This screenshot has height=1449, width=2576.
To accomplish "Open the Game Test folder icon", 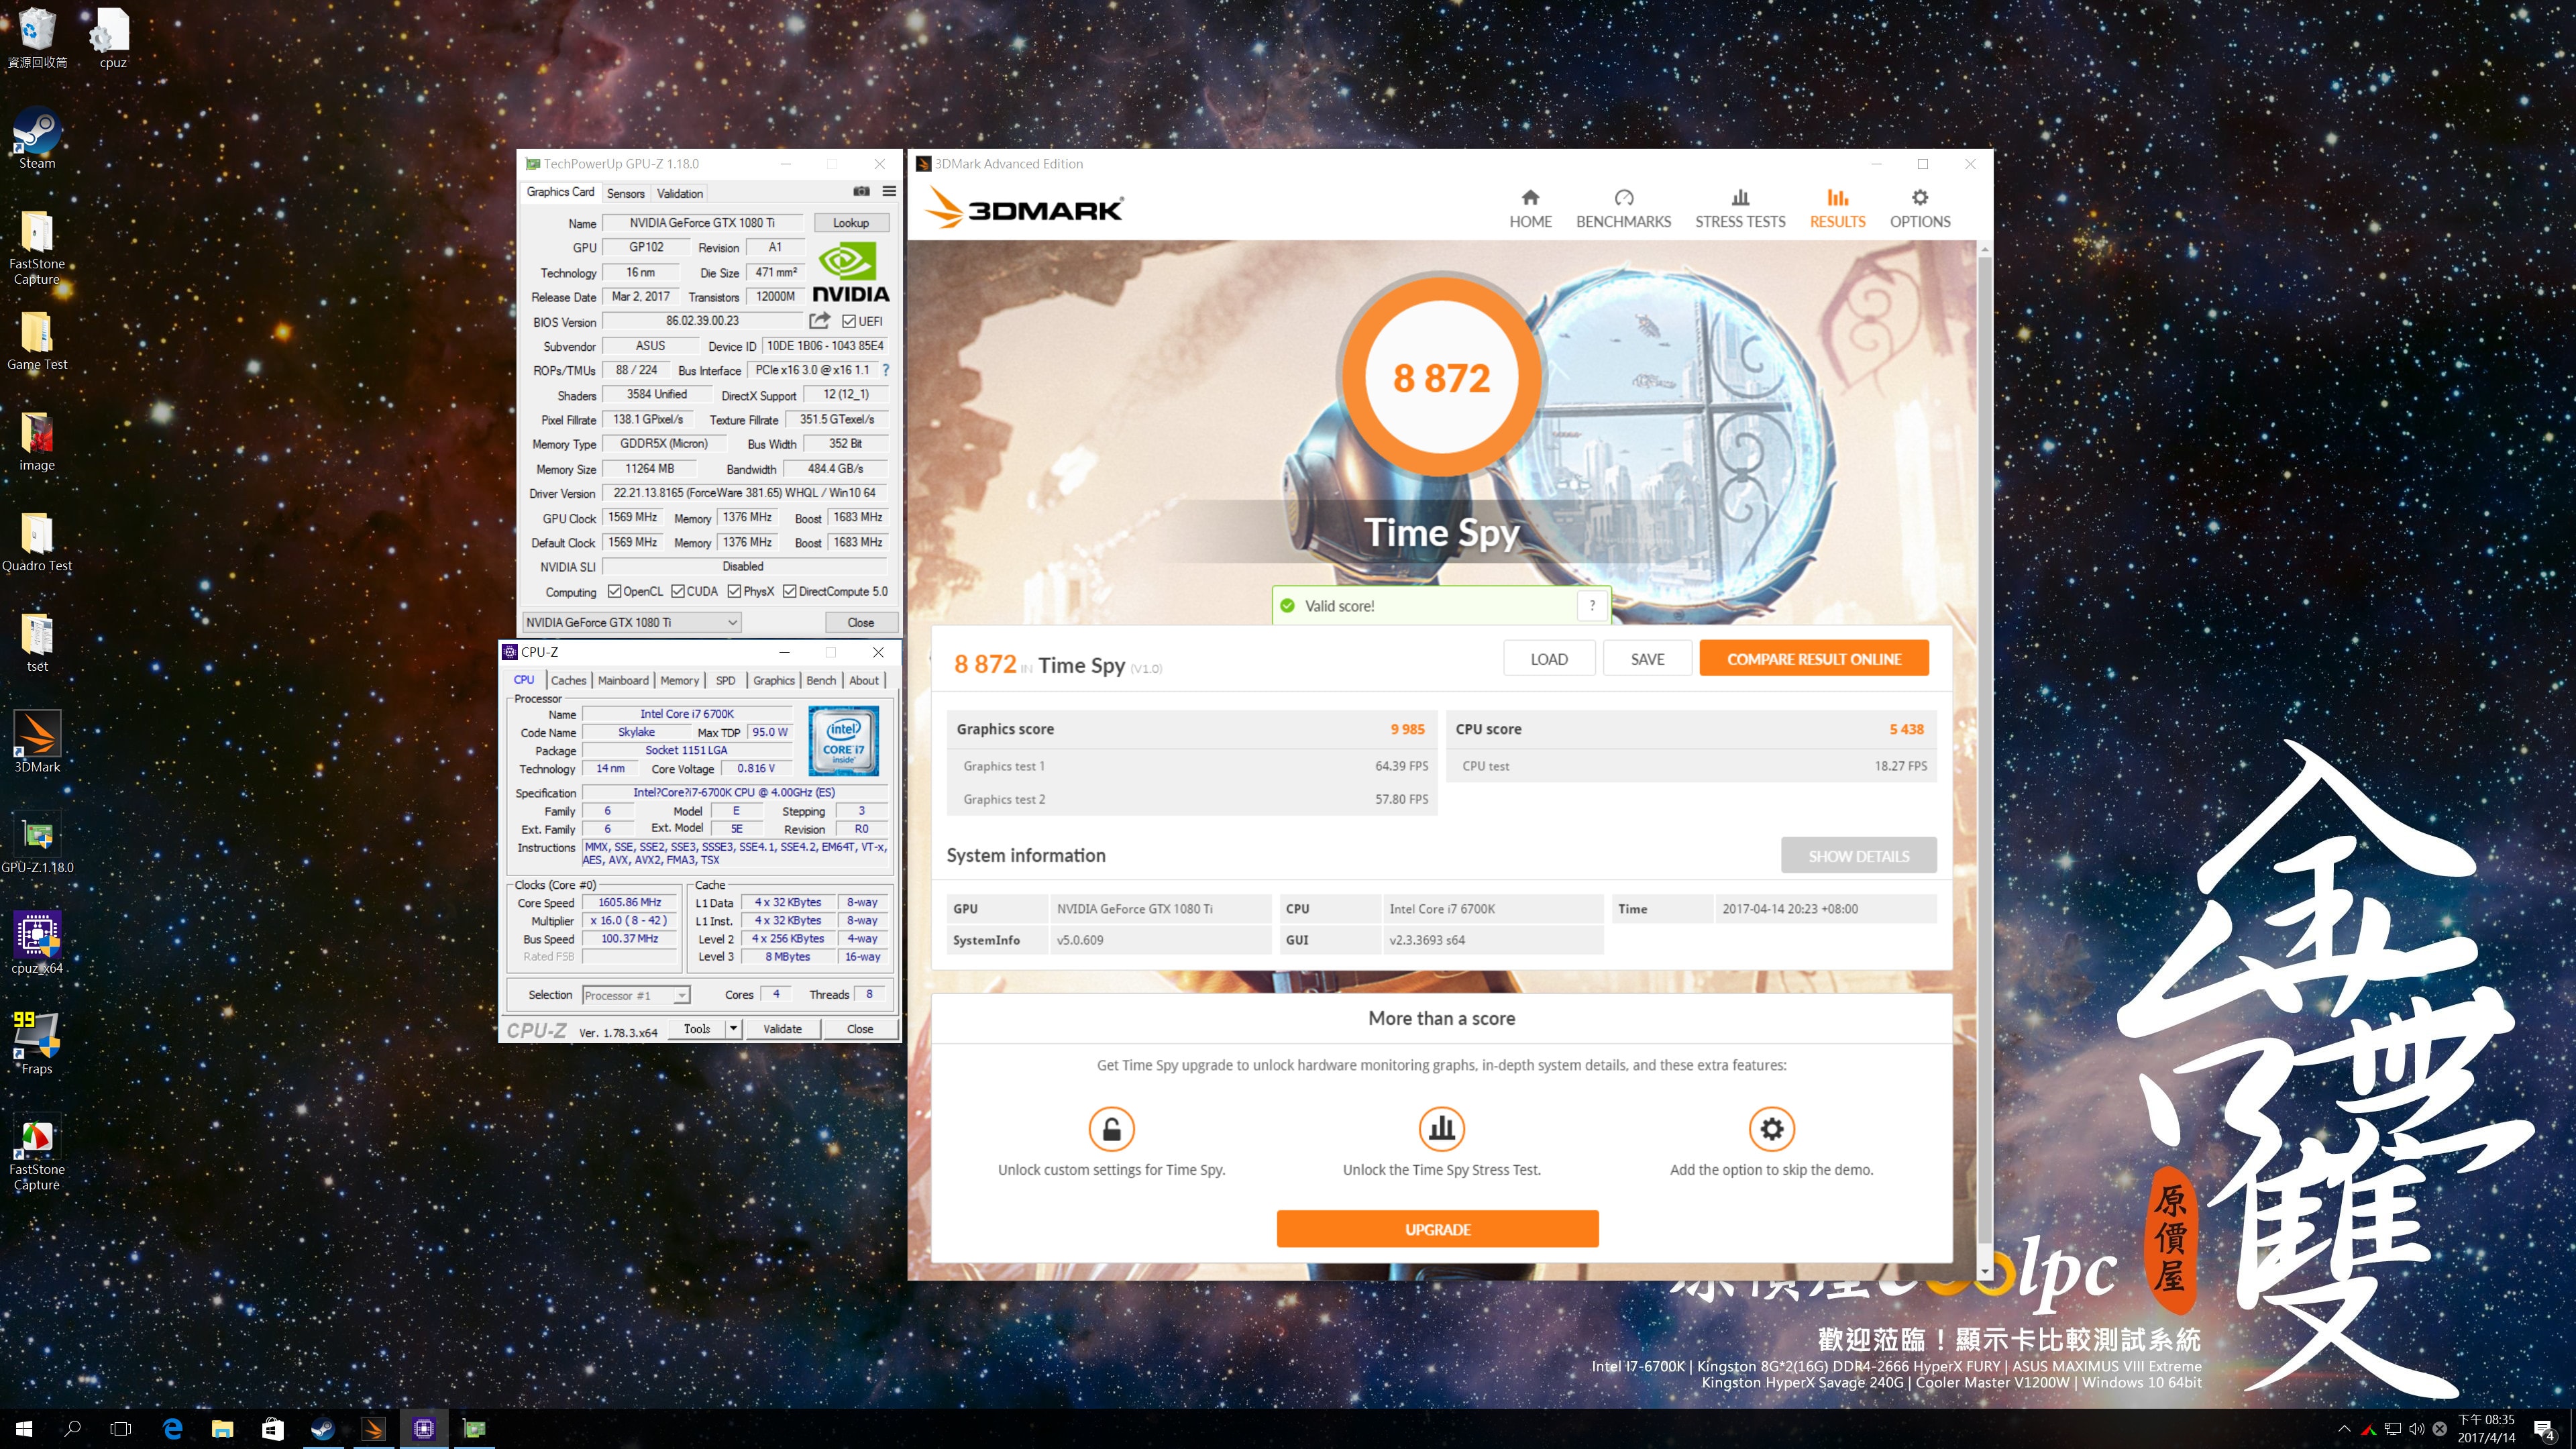I will coord(37,340).
